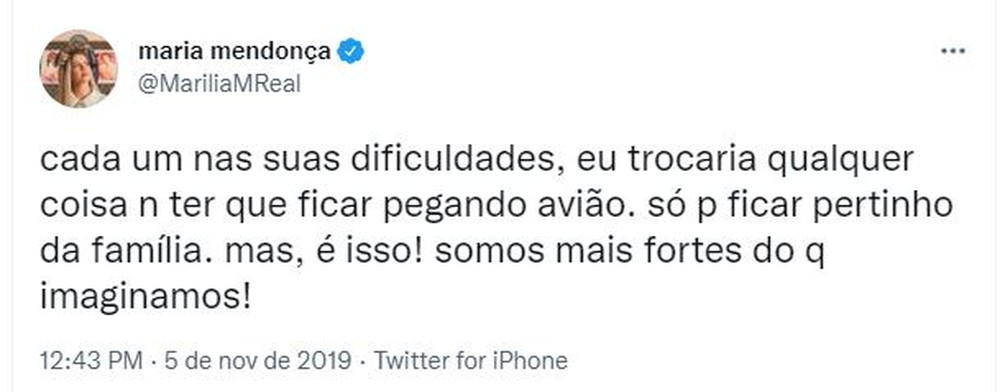
Task: Open the Twitter for iPhone source link
Action: (469, 361)
